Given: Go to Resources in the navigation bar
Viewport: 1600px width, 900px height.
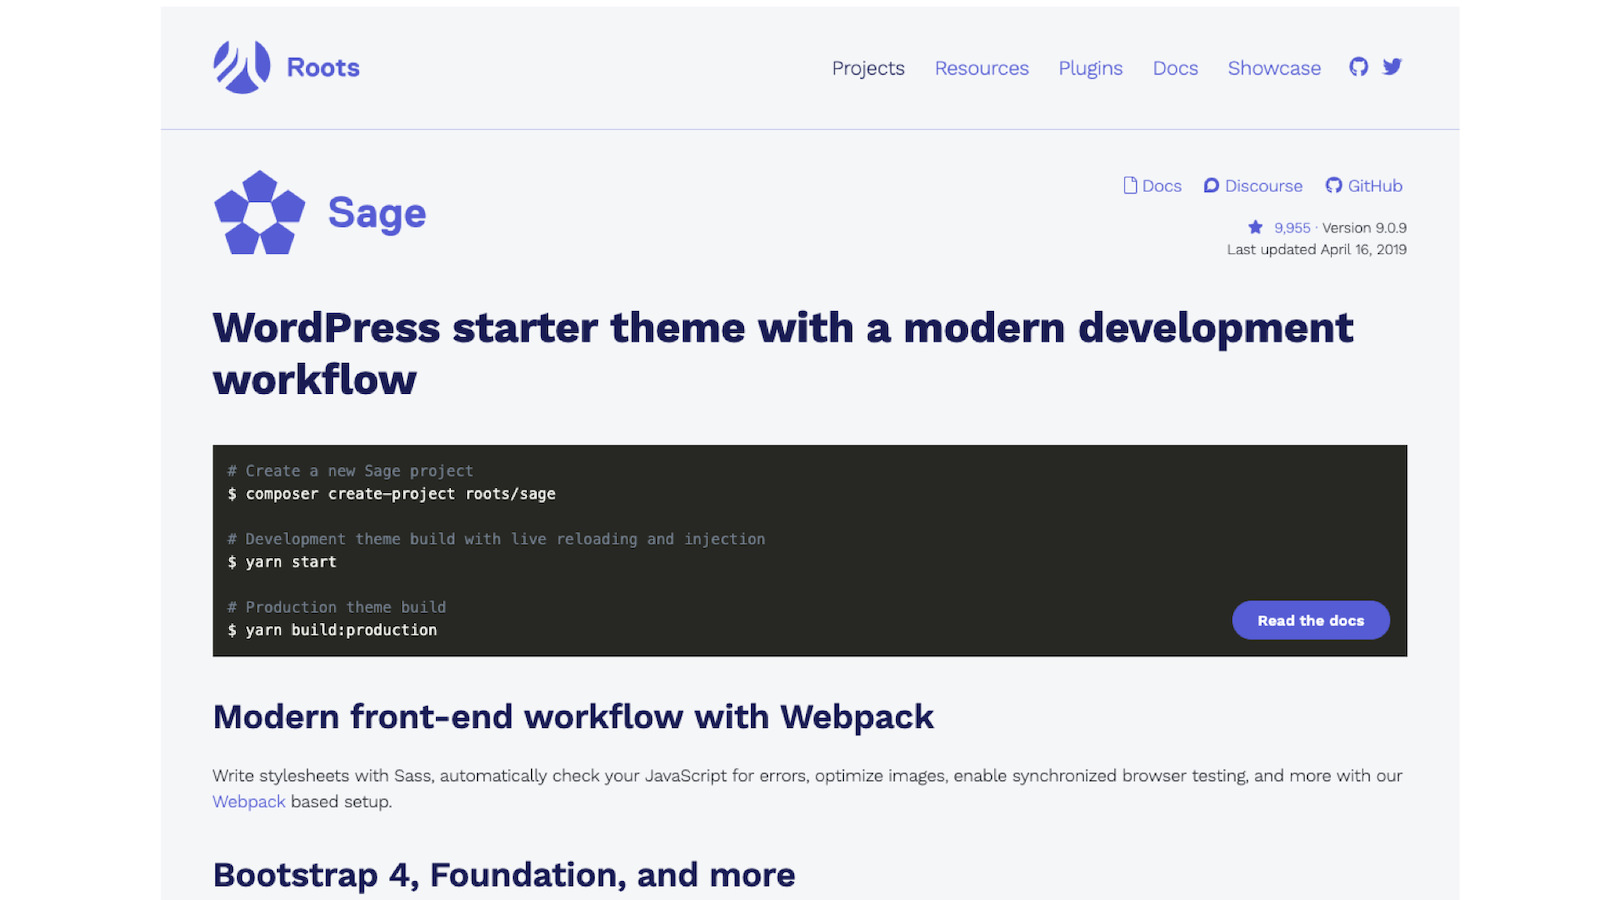Looking at the screenshot, I should (981, 68).
